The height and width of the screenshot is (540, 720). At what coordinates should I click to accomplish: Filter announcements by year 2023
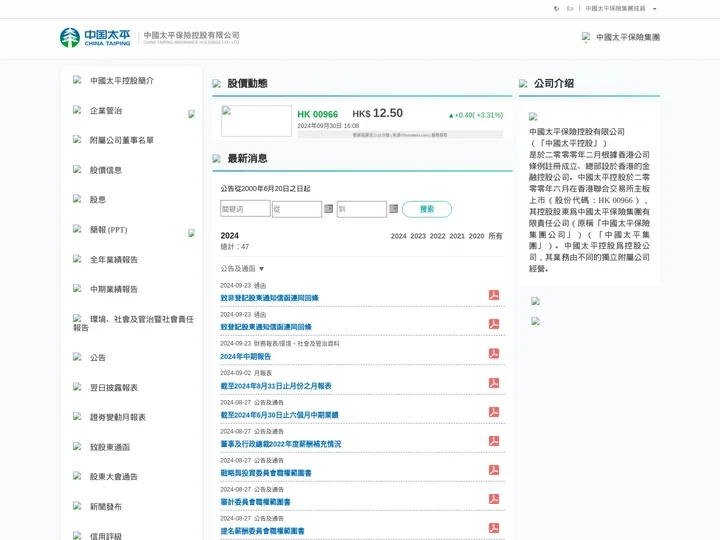[418, 236]
